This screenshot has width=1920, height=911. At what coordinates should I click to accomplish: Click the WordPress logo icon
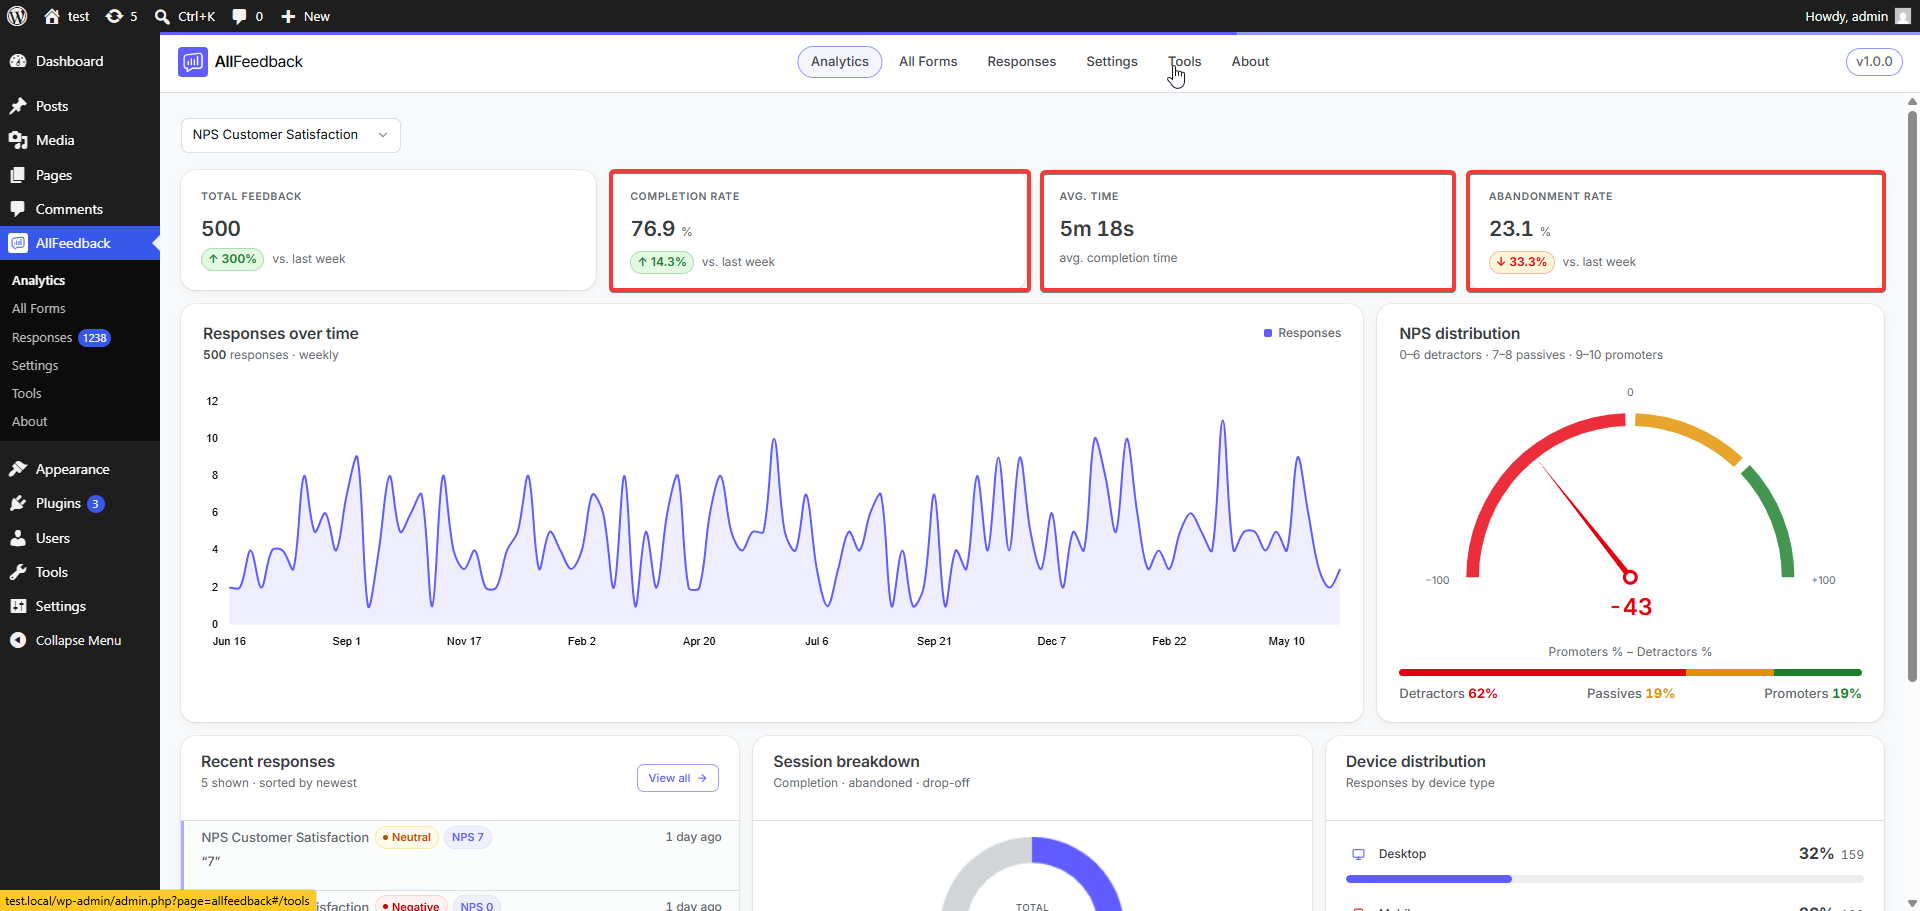(17, 16)
